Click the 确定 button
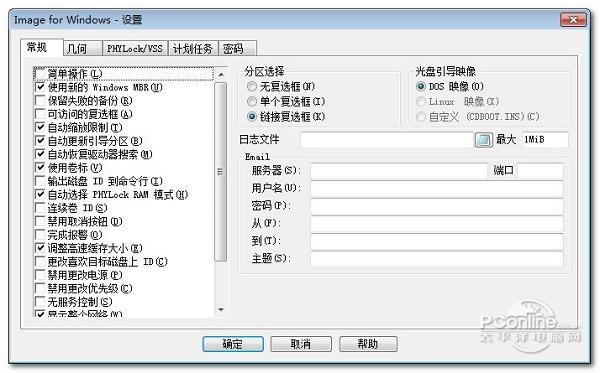Screen dimensions: 600x373 pos(233,344)
